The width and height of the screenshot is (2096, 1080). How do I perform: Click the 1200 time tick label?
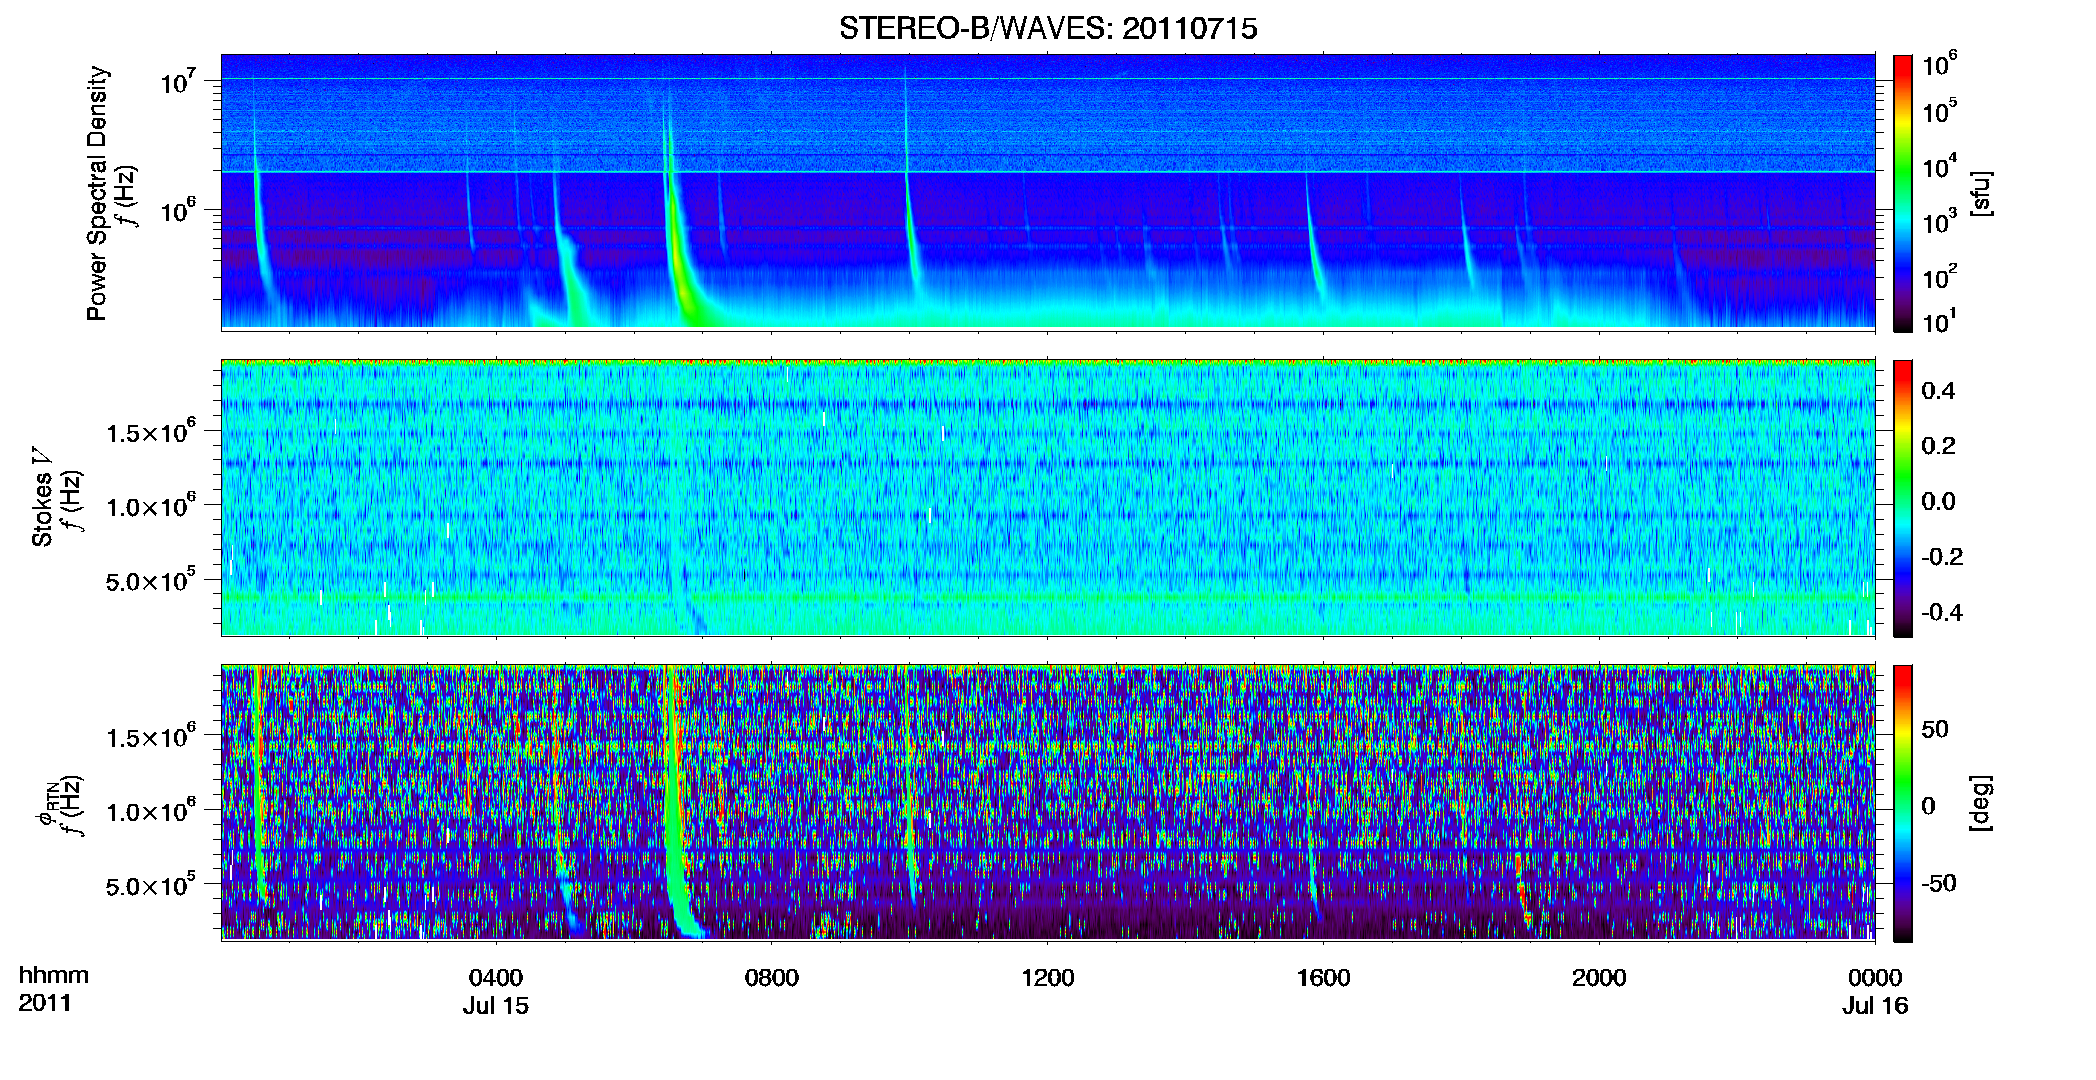[x=1048, y=977]
